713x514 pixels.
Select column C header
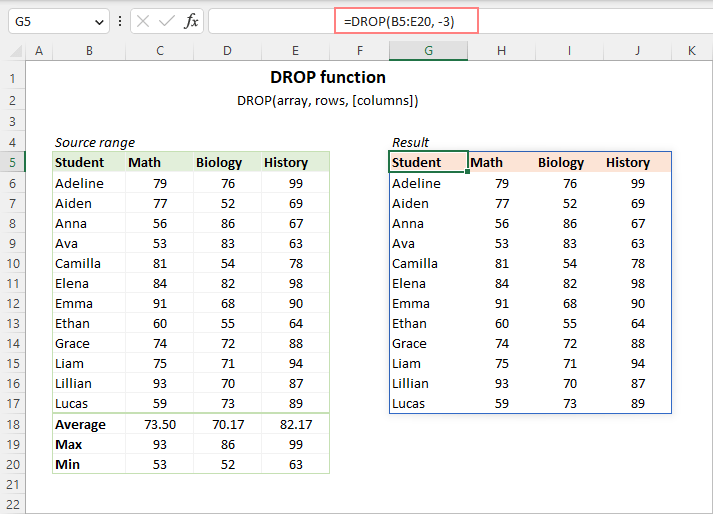click(160, 50)
